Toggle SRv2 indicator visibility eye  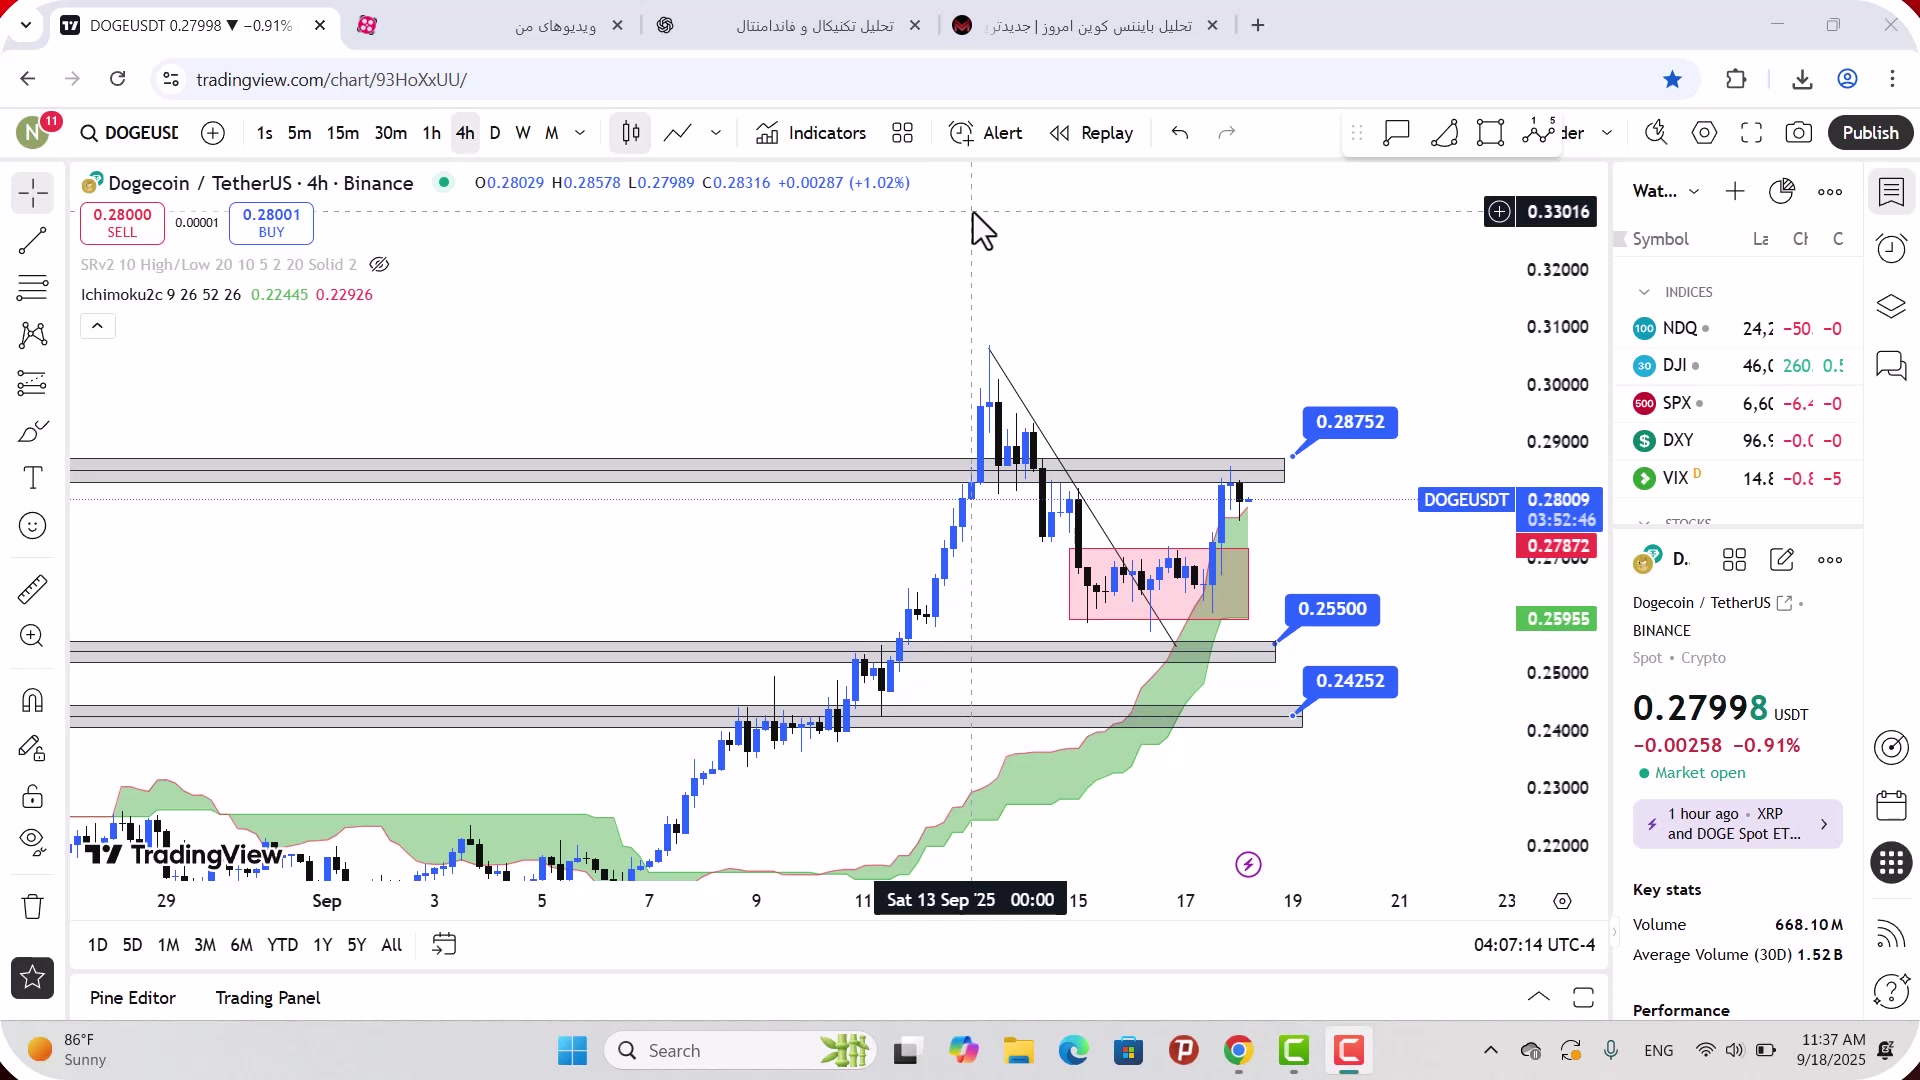pos(379,265)
